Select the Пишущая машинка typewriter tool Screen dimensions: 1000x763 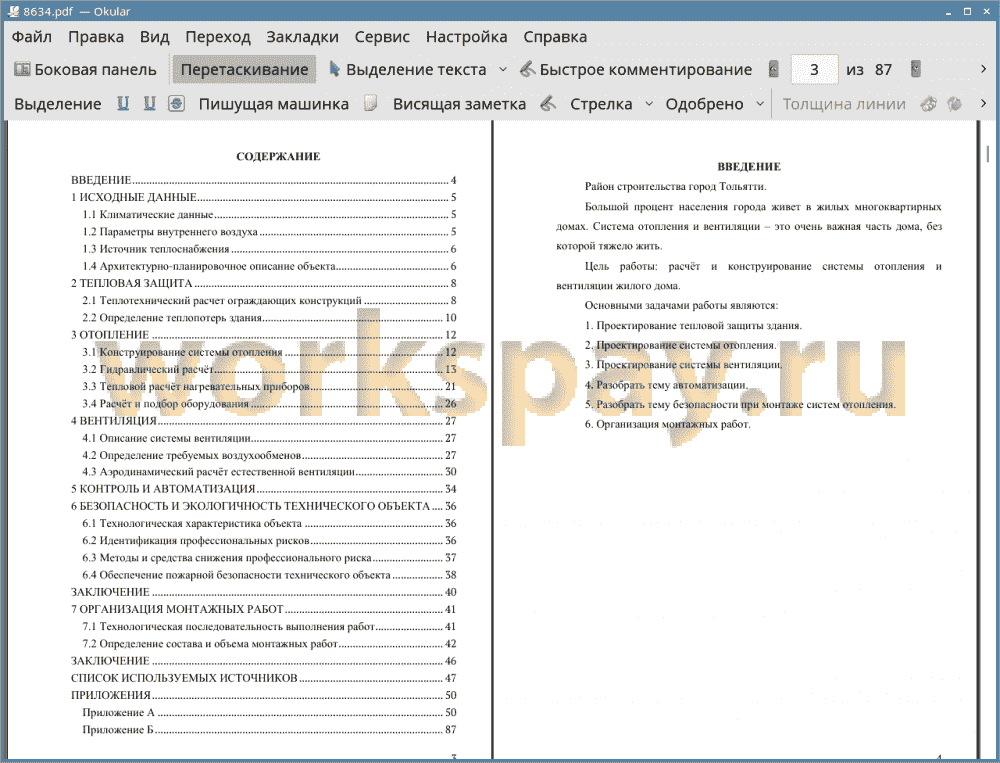(x=274, y=104)
